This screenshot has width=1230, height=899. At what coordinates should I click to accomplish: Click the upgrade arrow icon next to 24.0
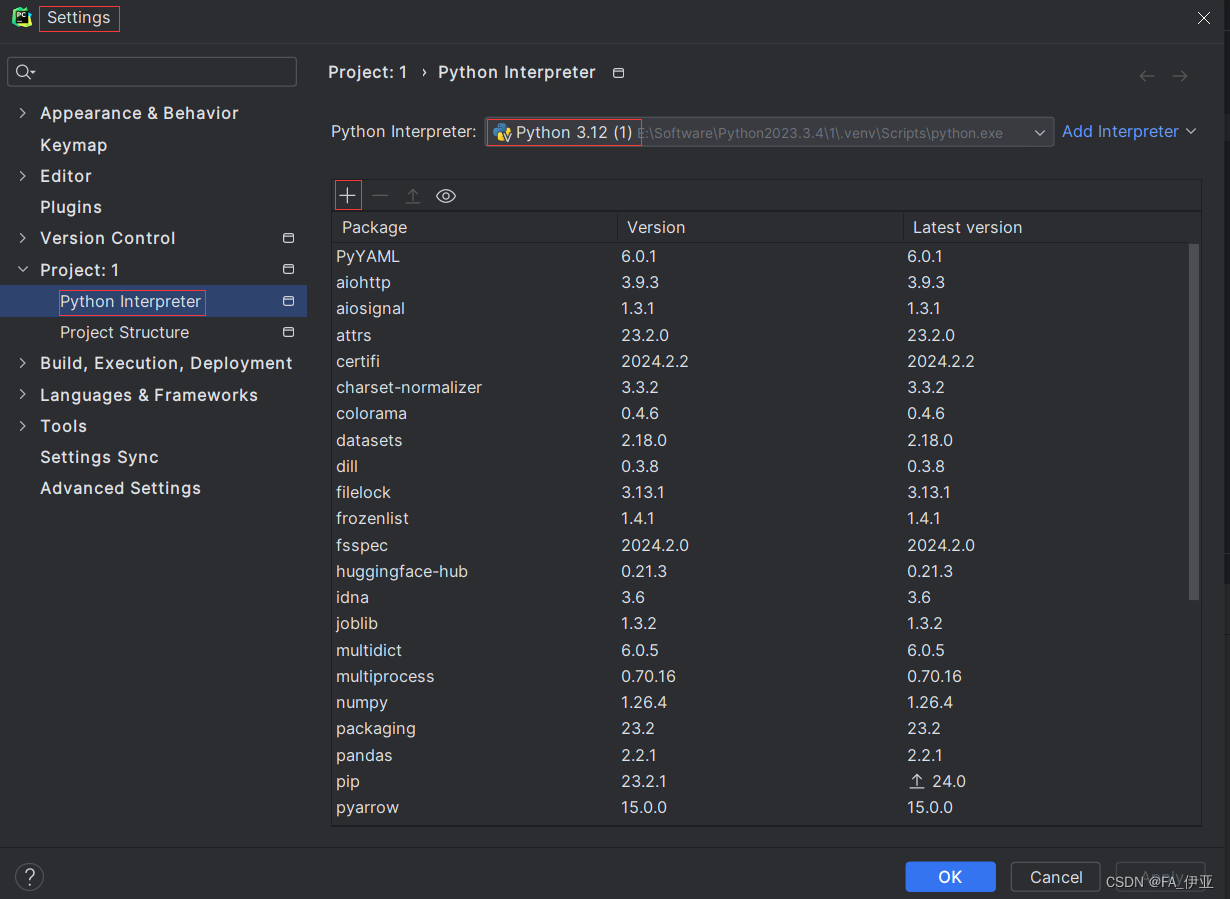[x=916, y=782]
